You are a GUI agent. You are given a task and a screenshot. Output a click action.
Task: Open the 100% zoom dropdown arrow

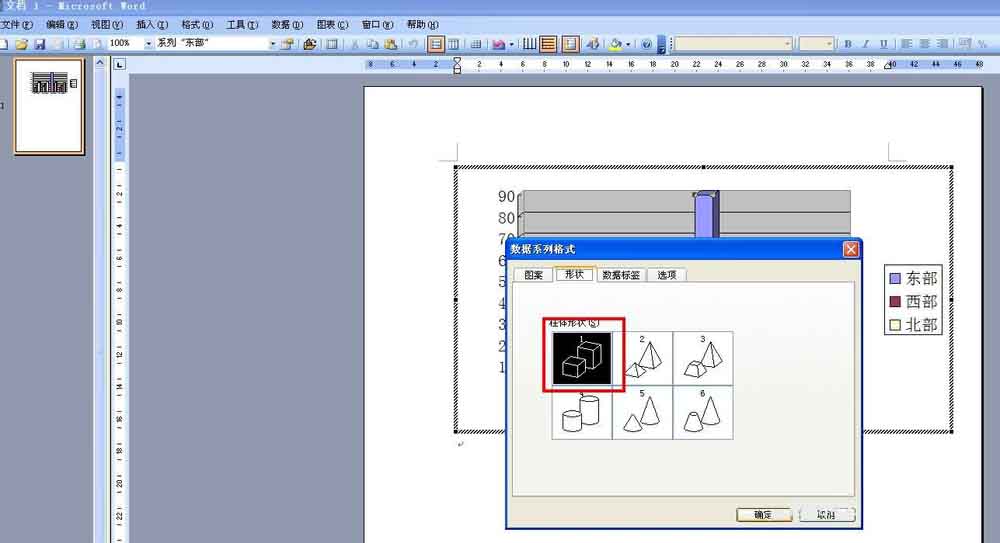(148, 43)
